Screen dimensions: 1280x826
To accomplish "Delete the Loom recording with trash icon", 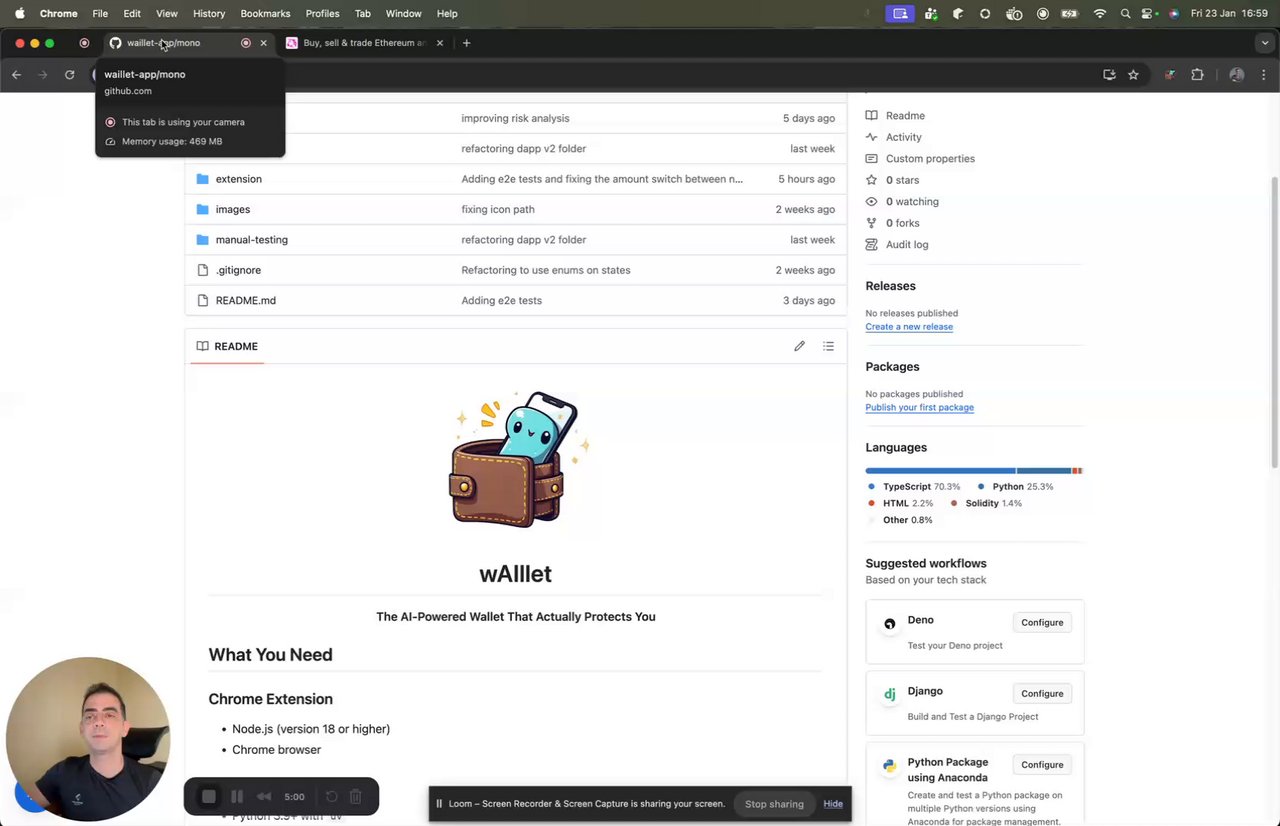I will (355, 797).
